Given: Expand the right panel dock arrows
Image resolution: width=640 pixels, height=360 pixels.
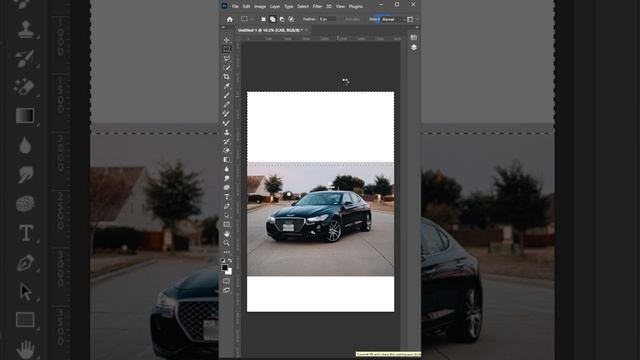Looking at the screenshot, I should pos(417,27).
